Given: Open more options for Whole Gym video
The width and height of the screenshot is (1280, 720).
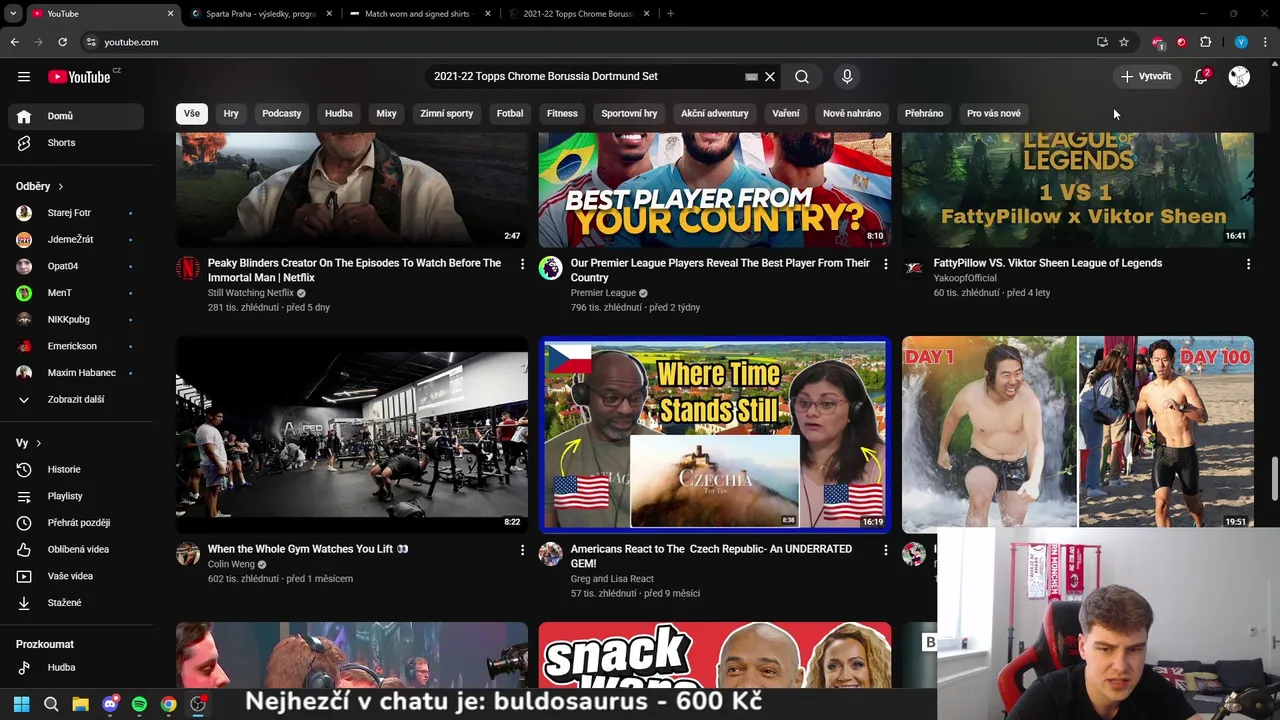Looking at the screenshot, I should coord(522,550).
